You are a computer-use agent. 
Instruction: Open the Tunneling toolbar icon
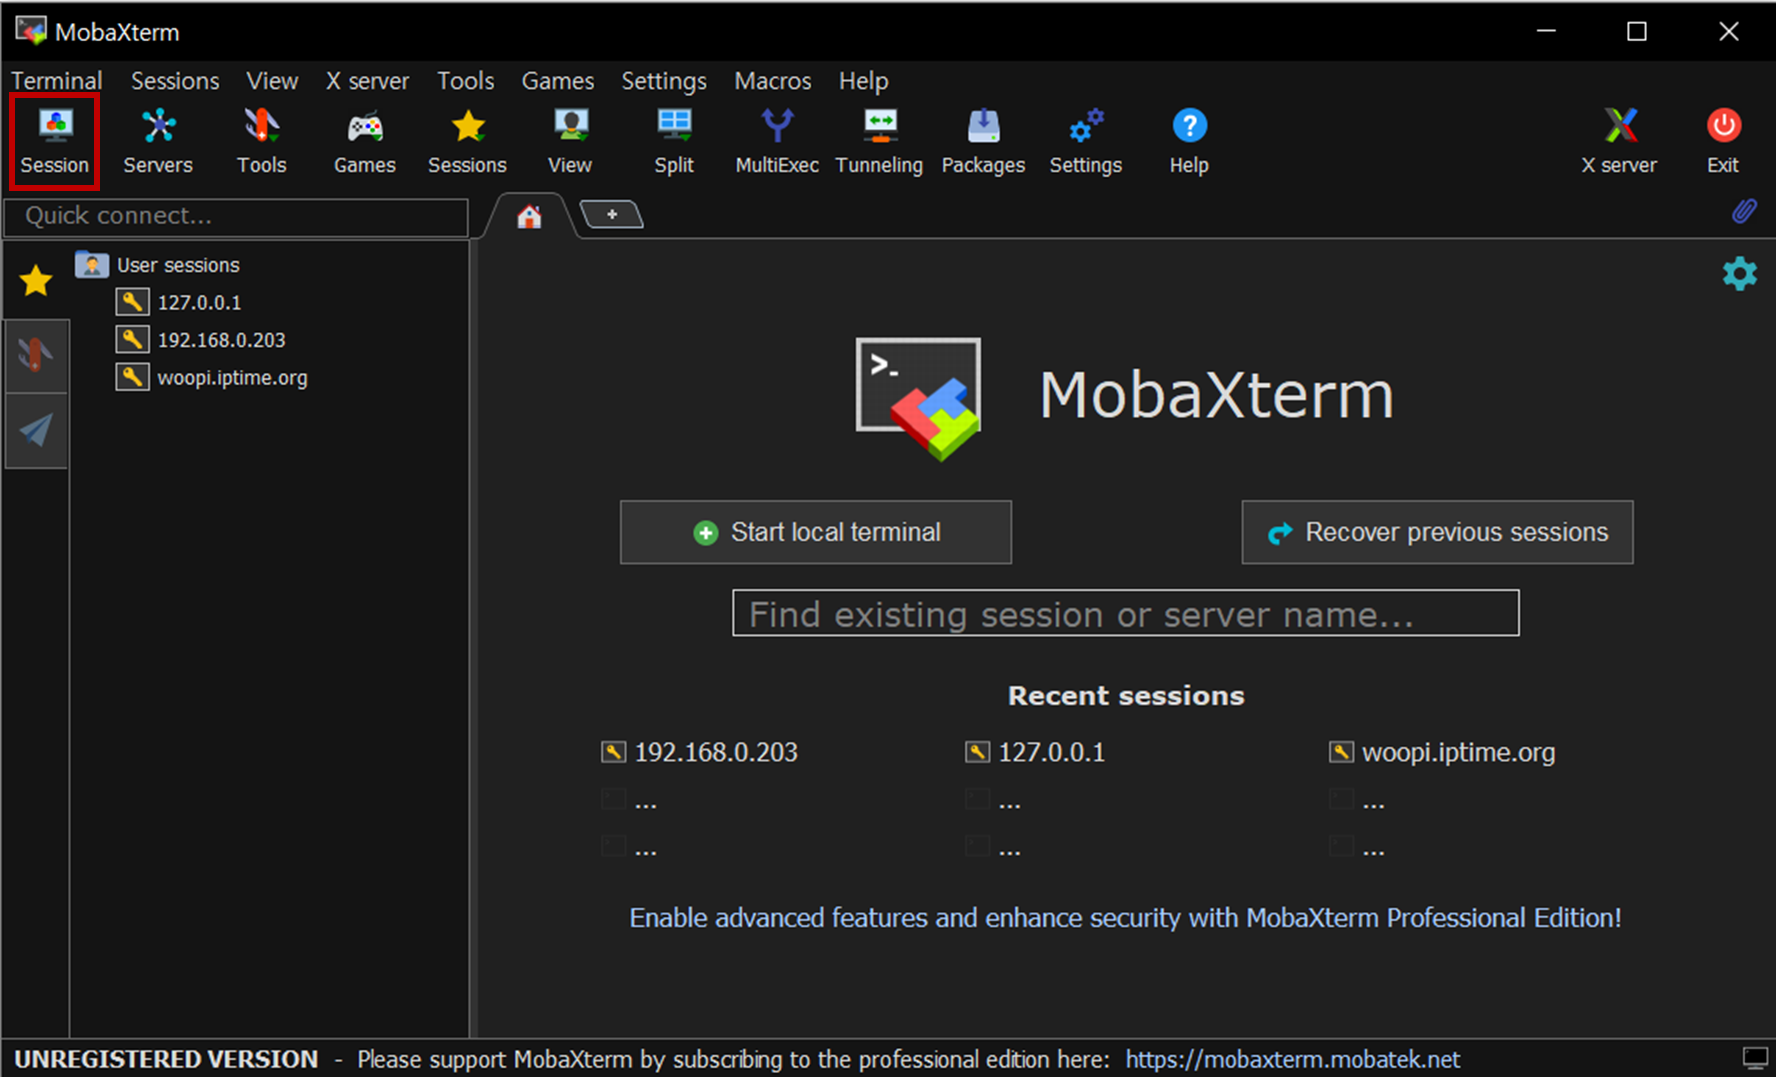[880, 141]
